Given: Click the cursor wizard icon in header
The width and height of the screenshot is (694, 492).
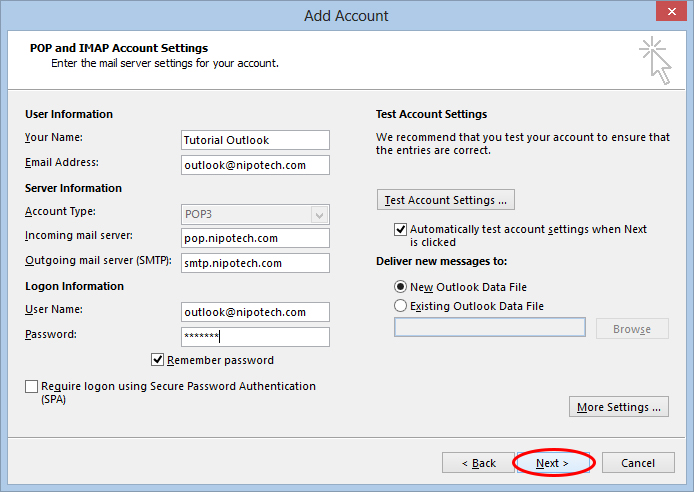Looking at the screenshot, I should pos(655,61).
